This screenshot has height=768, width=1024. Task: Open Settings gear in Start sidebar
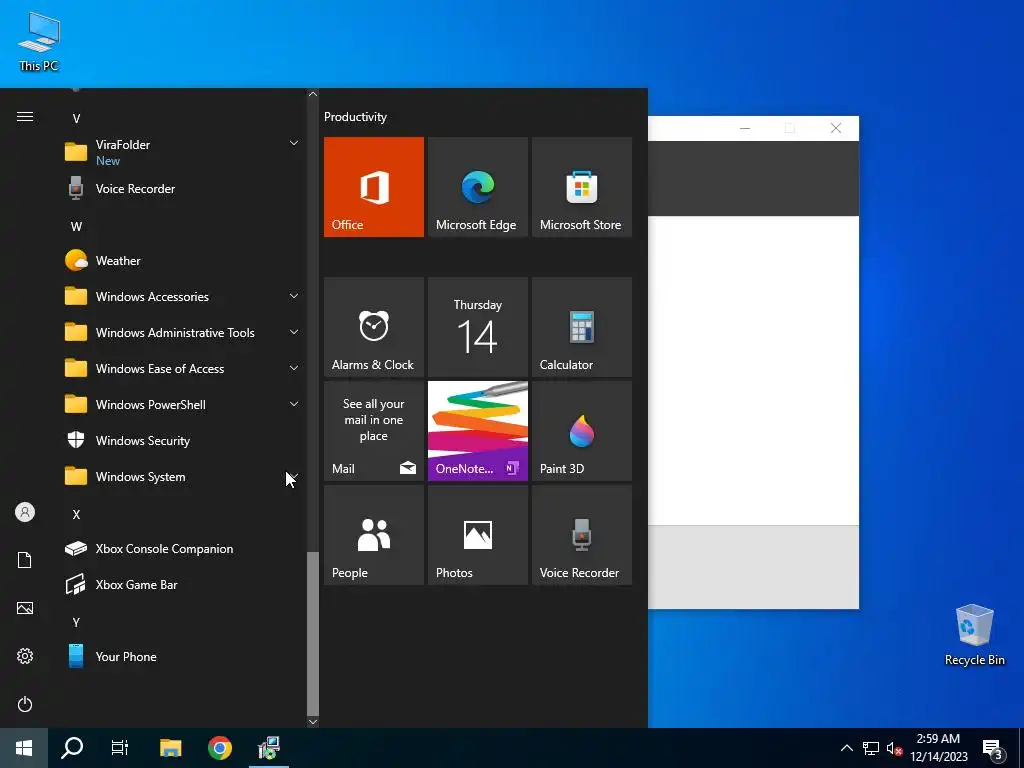(25, 656)
